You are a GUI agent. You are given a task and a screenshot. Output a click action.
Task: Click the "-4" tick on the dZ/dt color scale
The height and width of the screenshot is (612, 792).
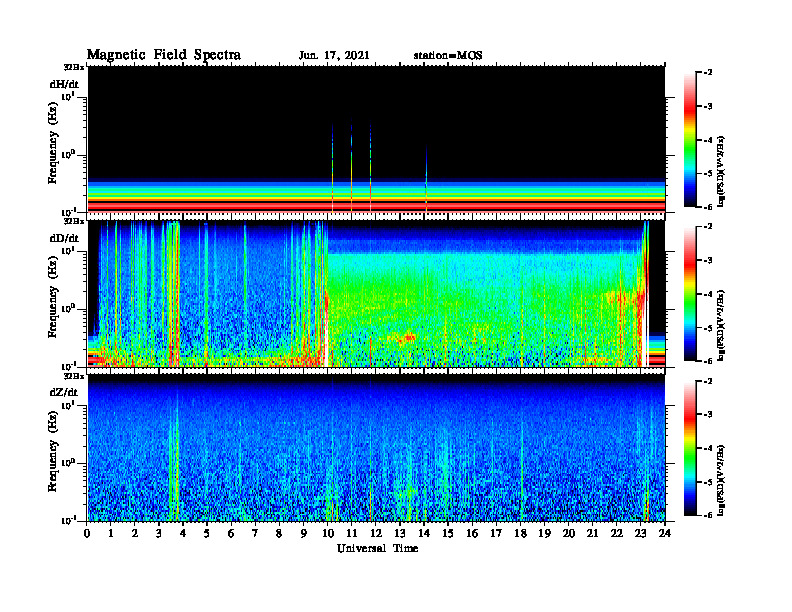(707, 448)
